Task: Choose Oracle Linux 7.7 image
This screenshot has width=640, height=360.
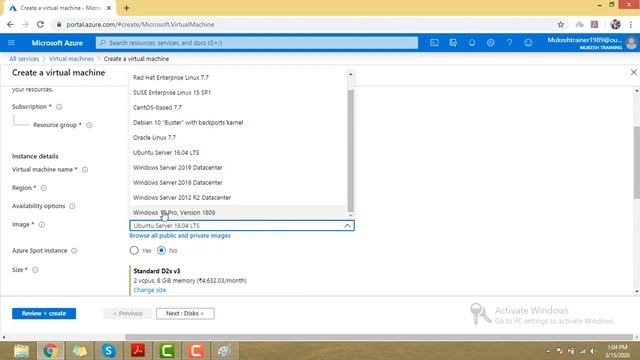Action: [x=237, y=138]
